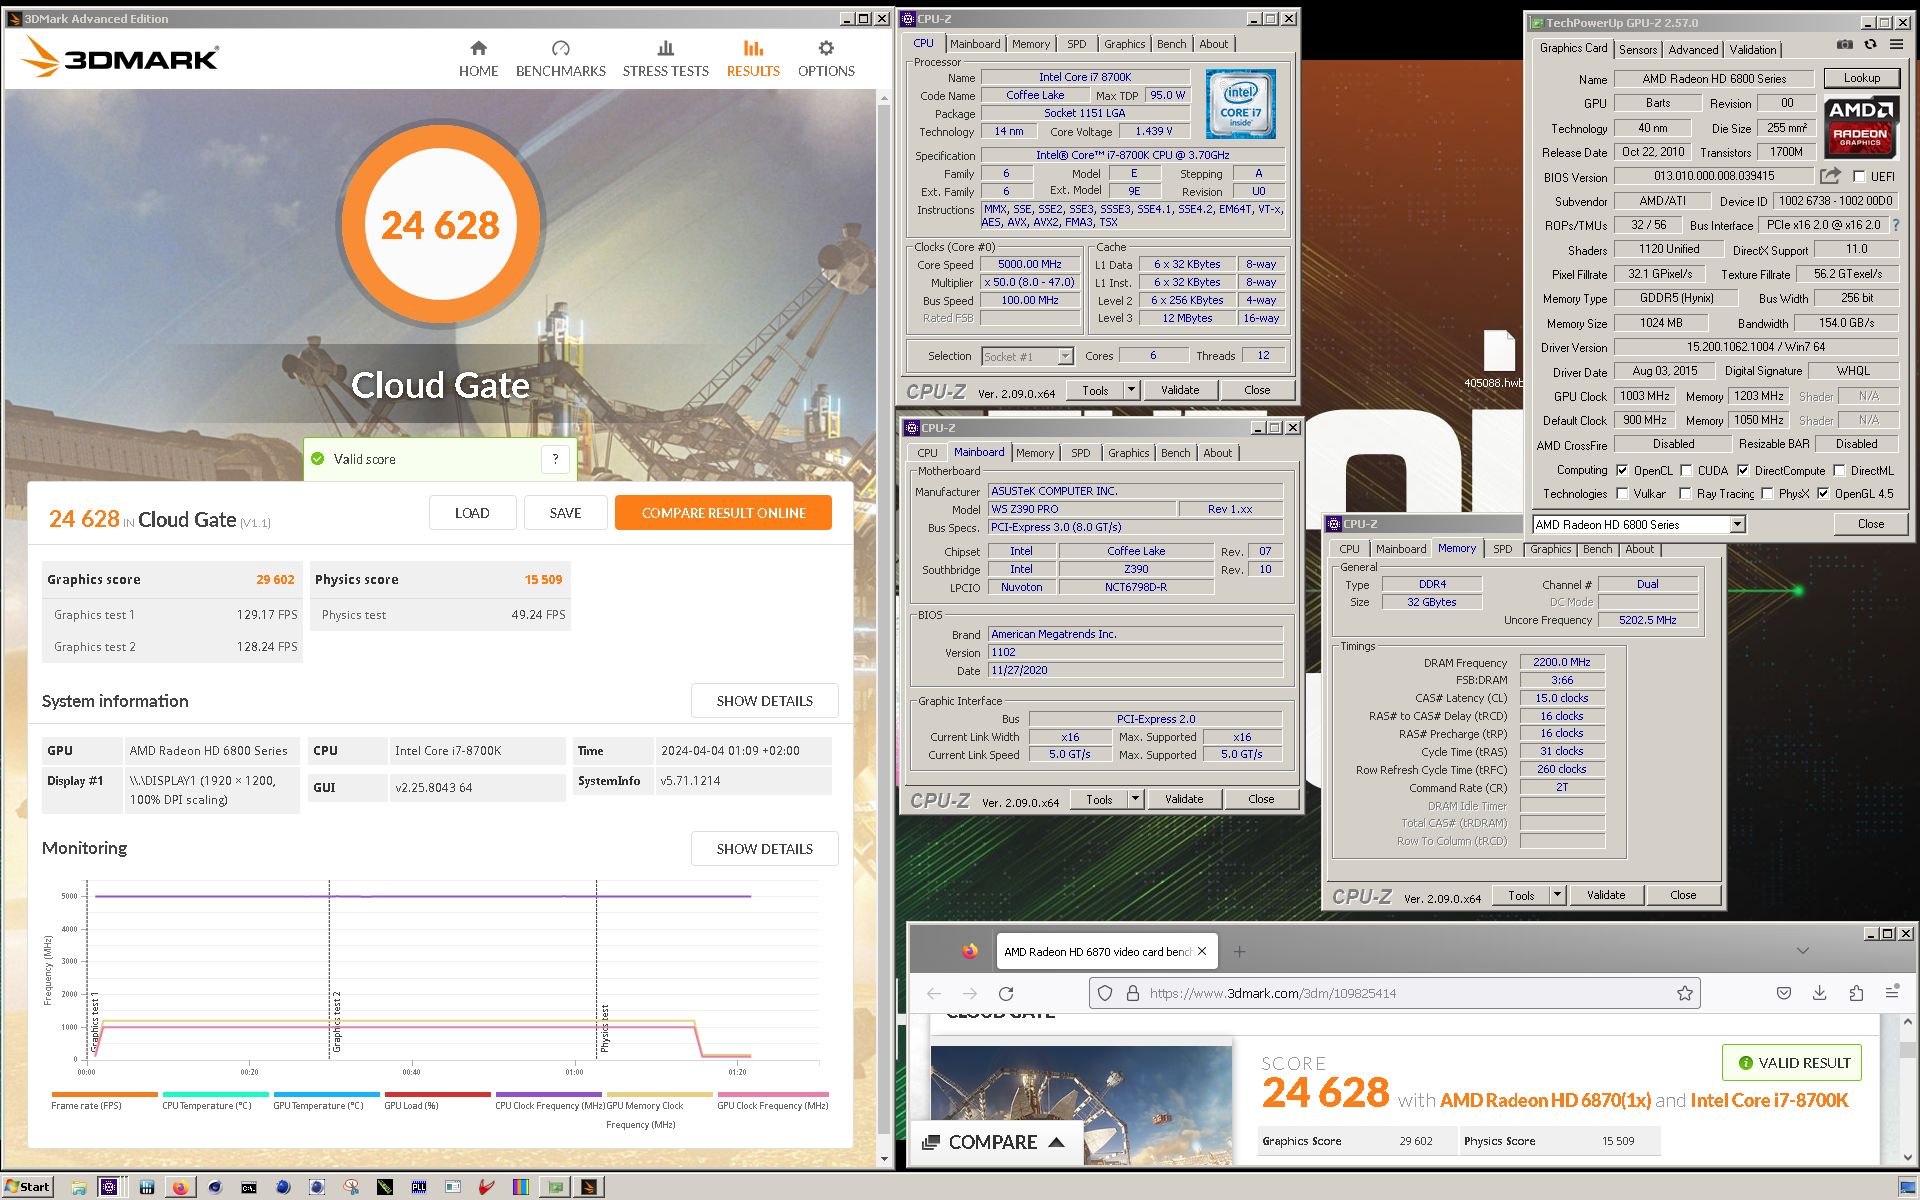Click the Firefox URL address field

[1393, 993]
